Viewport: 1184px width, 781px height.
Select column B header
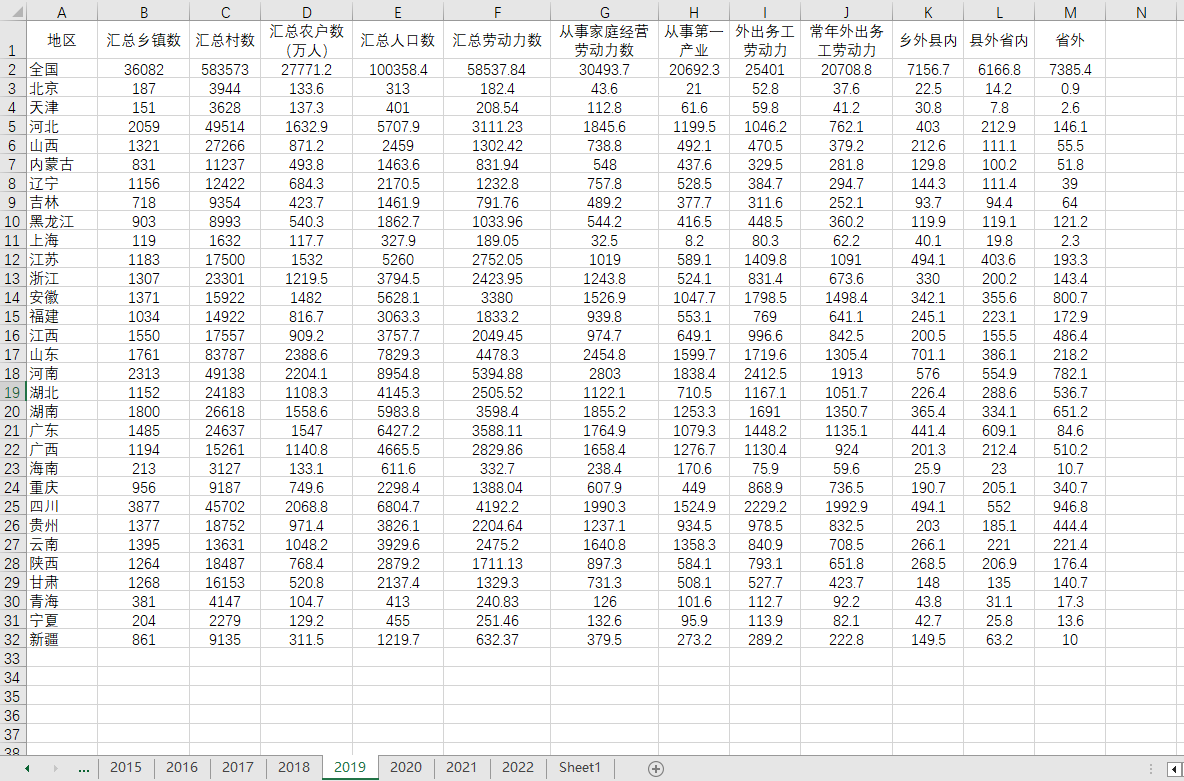tap(143, 12)
